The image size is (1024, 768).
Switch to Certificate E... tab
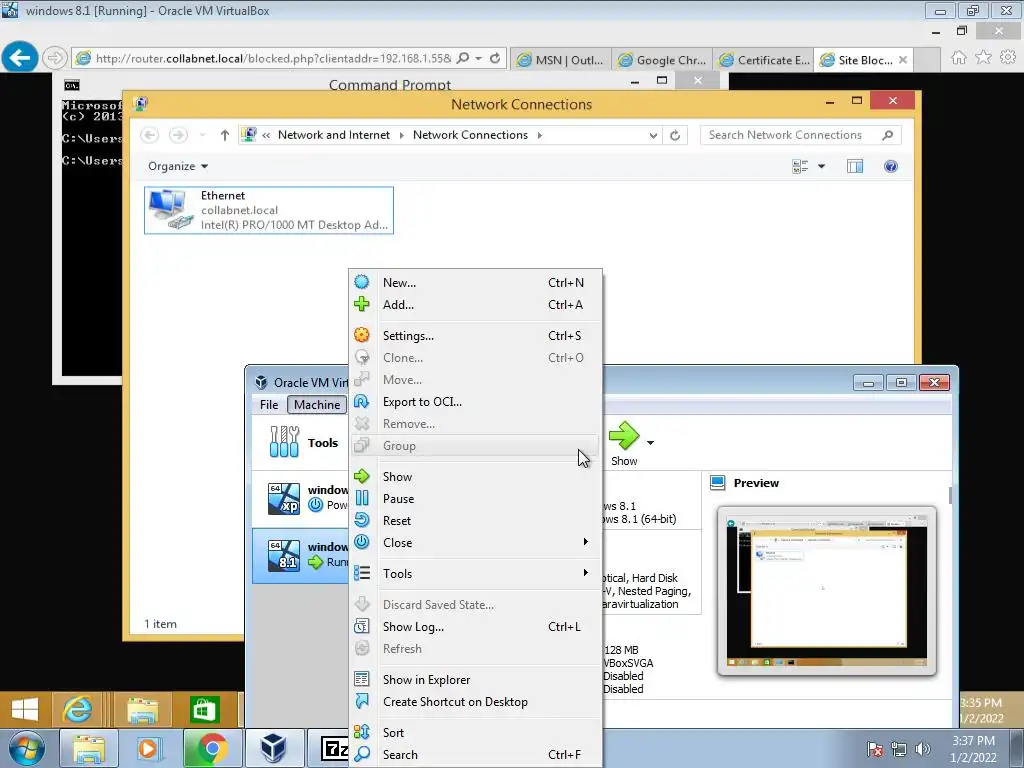click(x=765, y=60)
